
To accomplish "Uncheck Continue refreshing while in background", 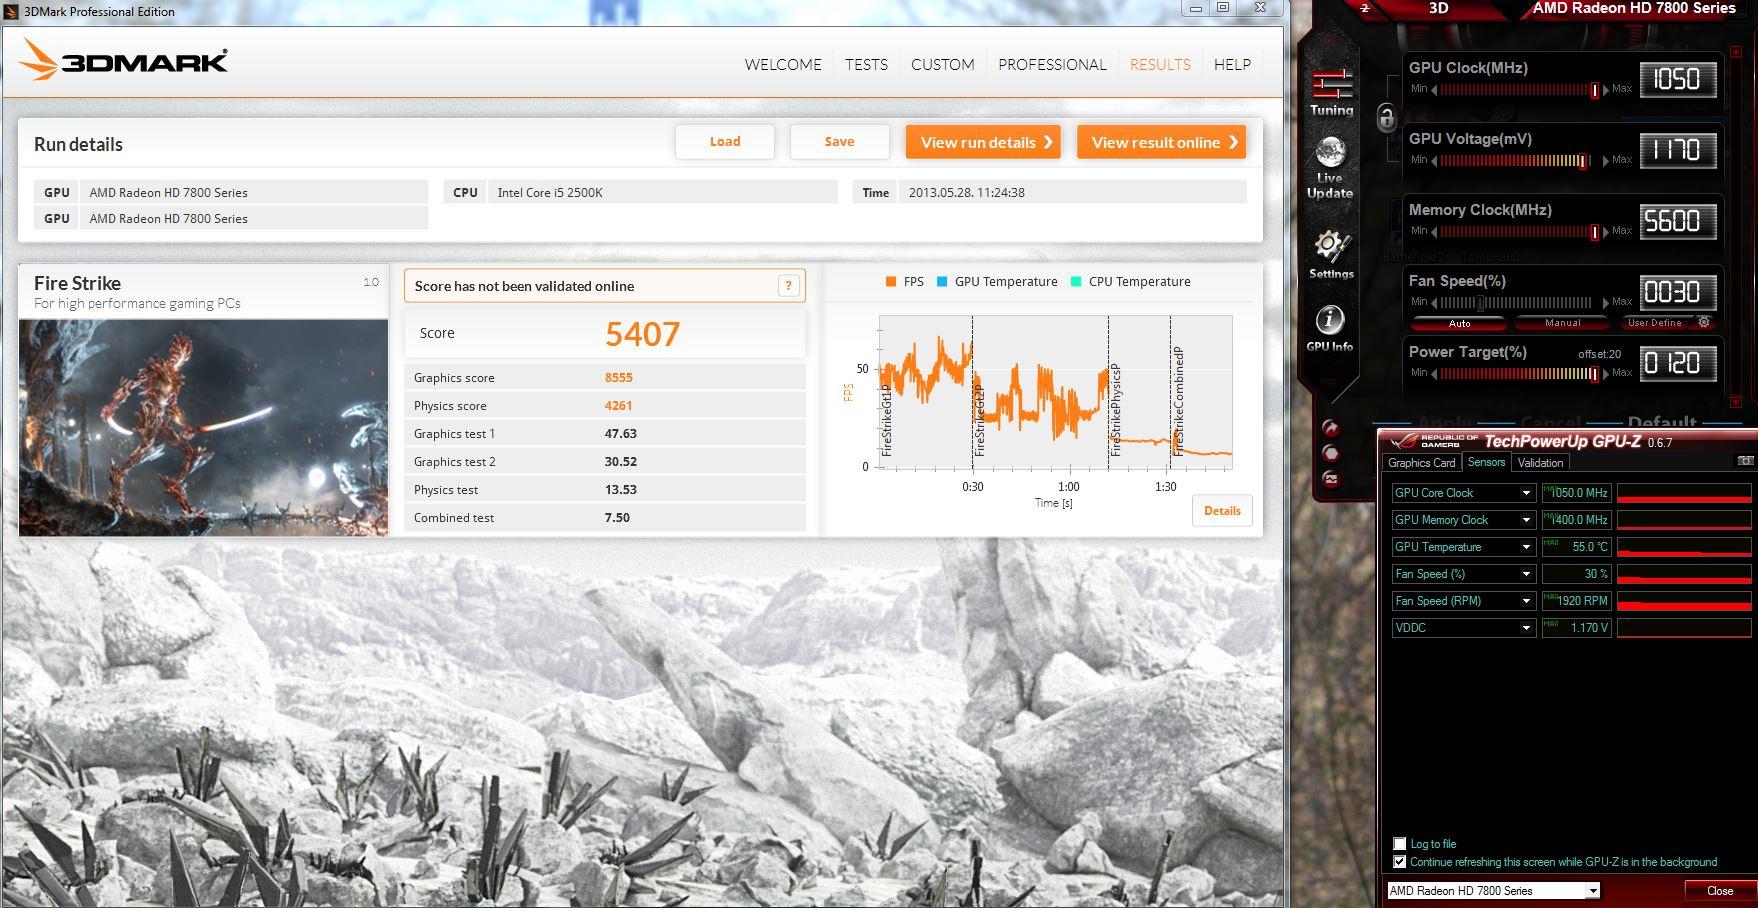I will click(1400, 862).
